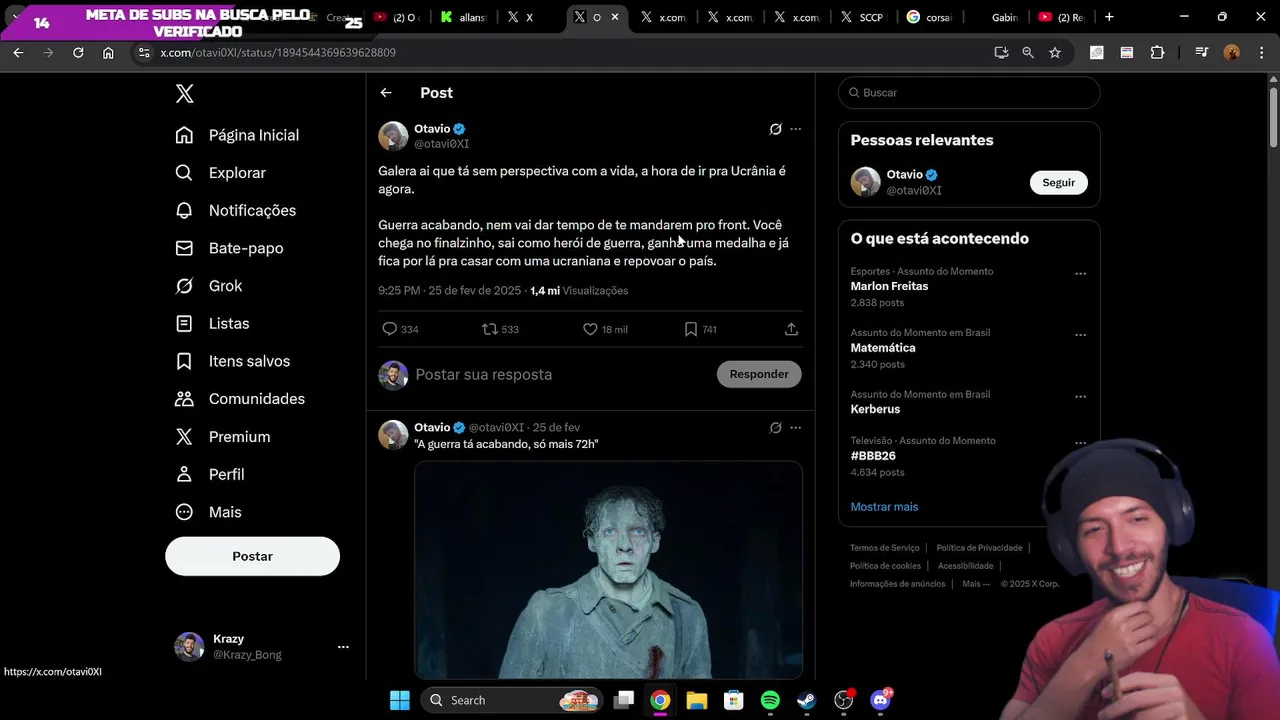
Task: Open Política de cookies link
Action: pyautogui.click(x=885, y=566)
